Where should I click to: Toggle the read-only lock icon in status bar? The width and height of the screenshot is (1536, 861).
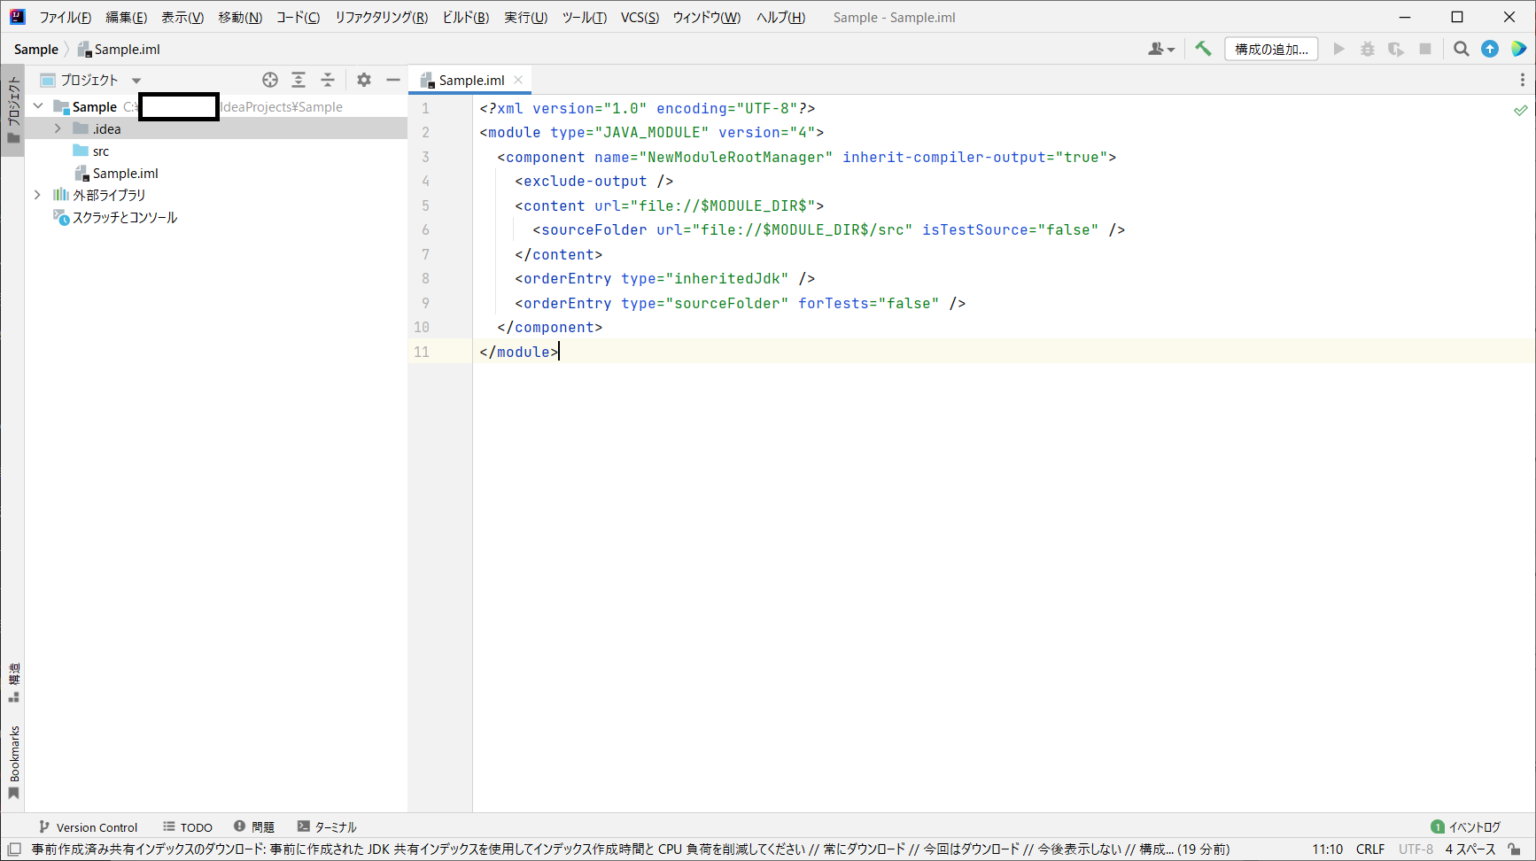point(1514,849)
